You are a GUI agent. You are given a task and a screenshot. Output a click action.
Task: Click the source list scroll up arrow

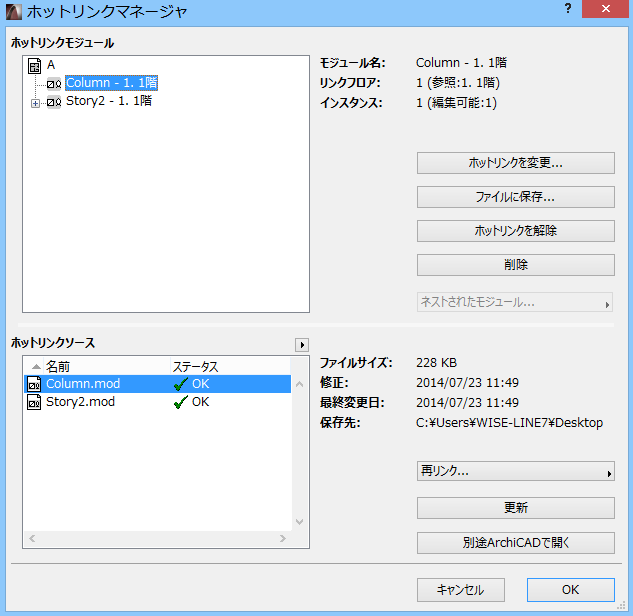click(x=299, y=384)
